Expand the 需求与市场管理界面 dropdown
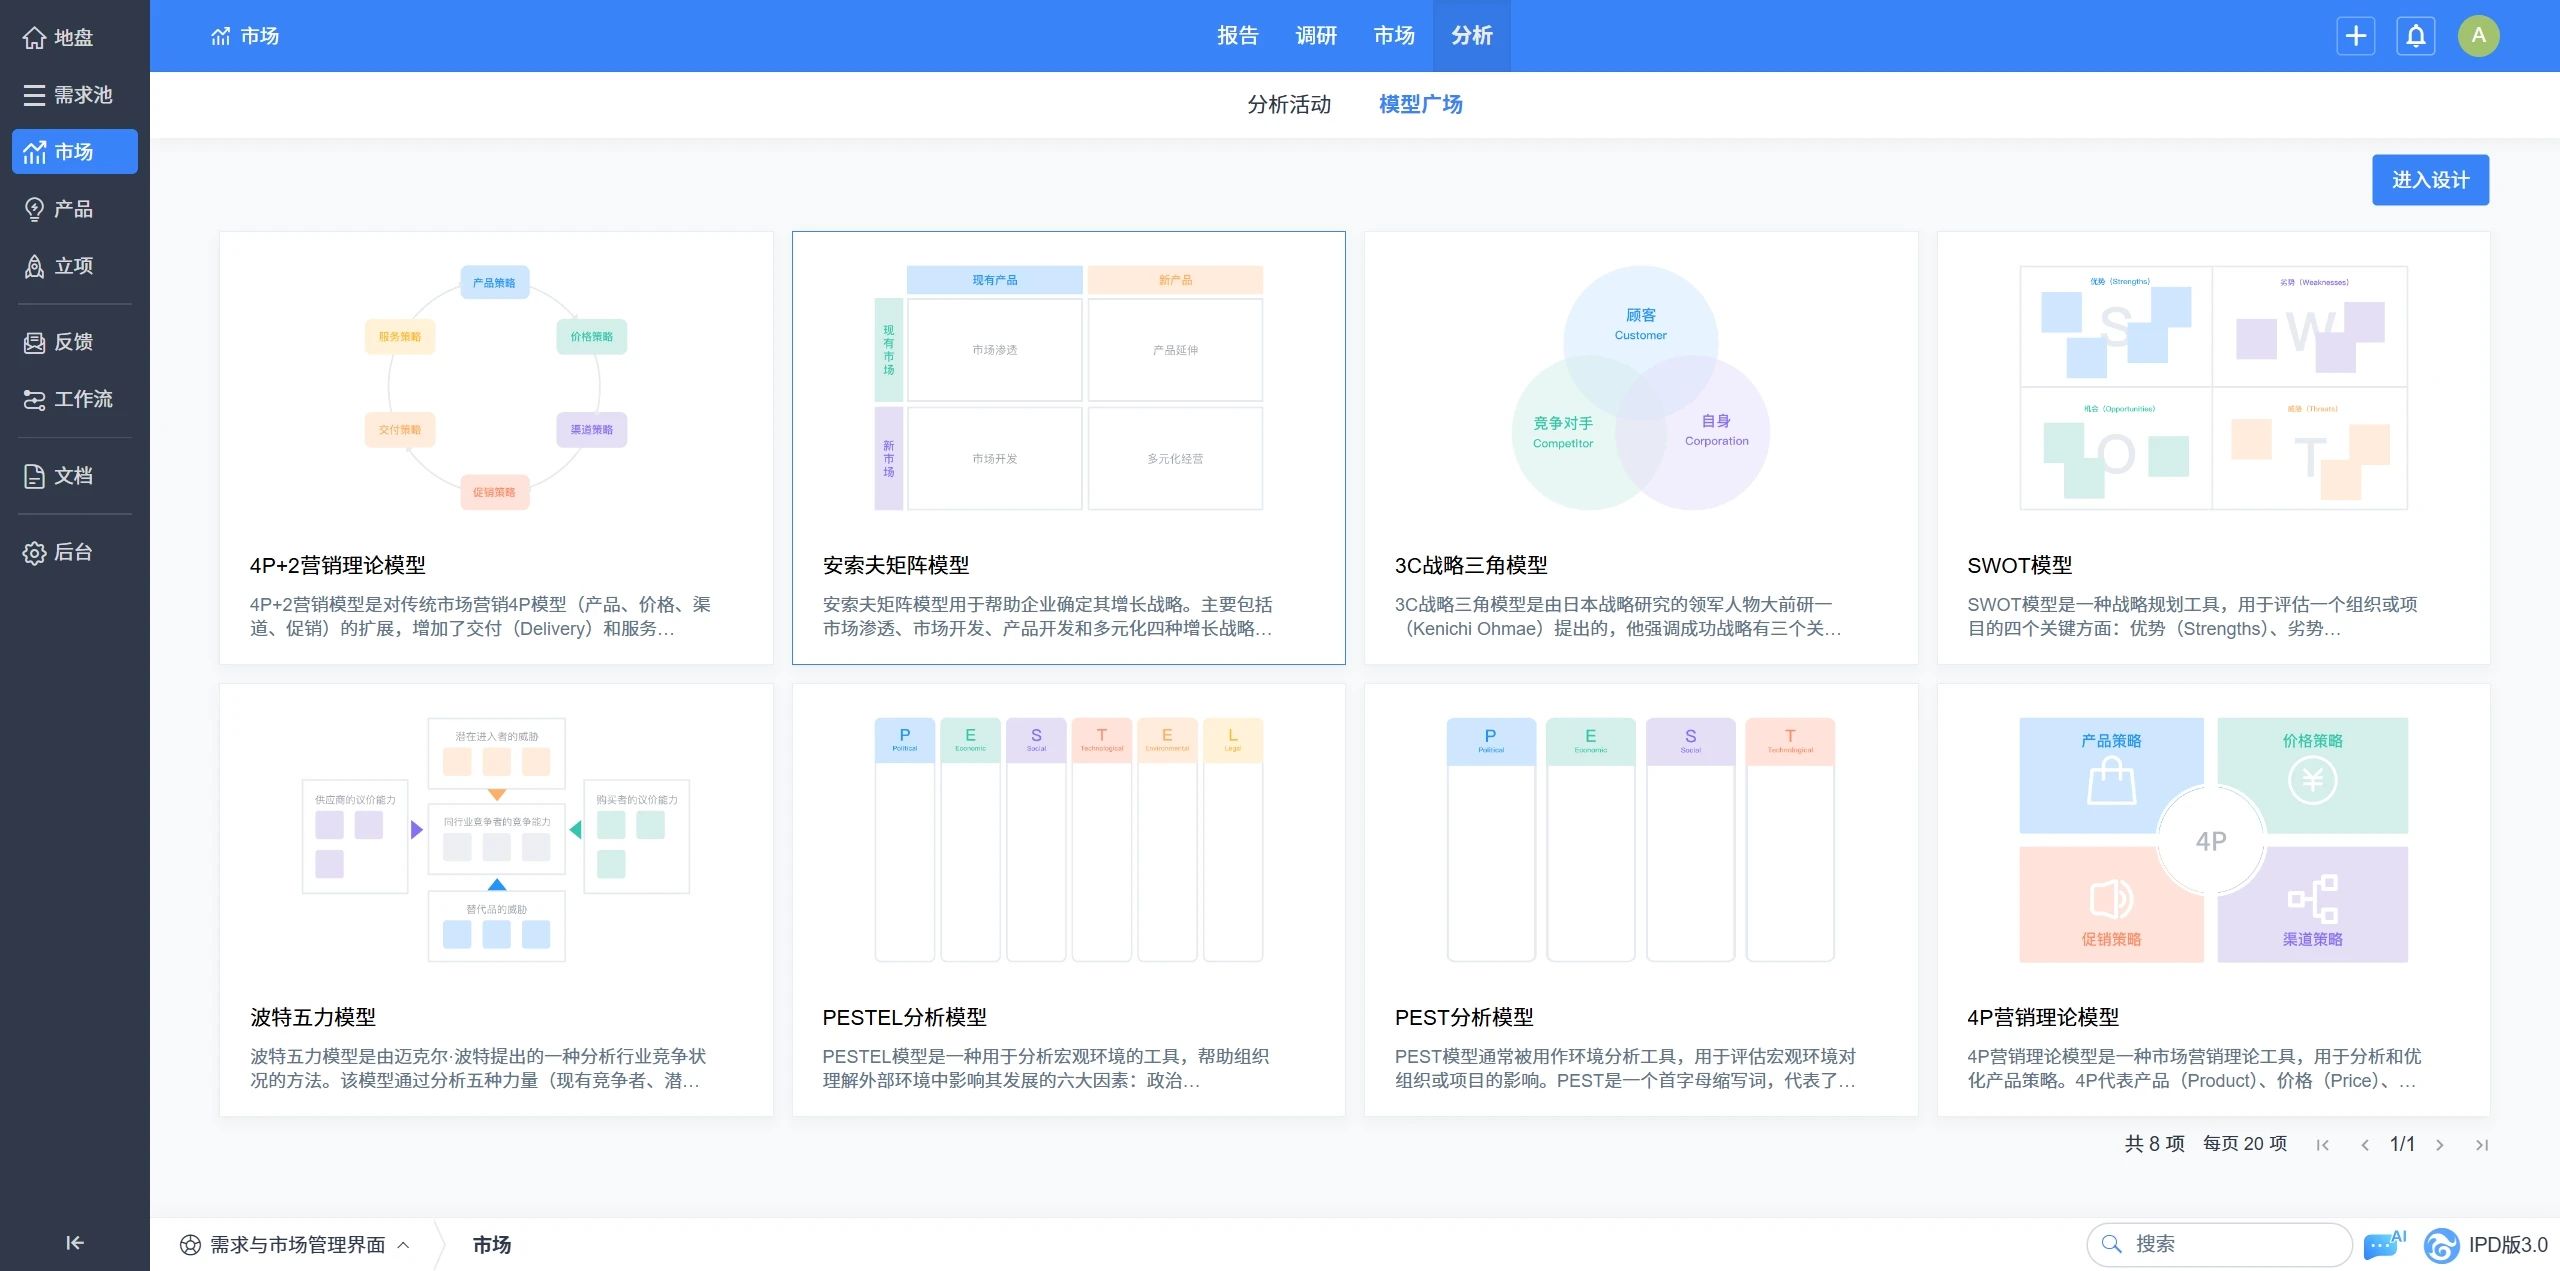The image size is (2560, 1271). point(297,1245)
